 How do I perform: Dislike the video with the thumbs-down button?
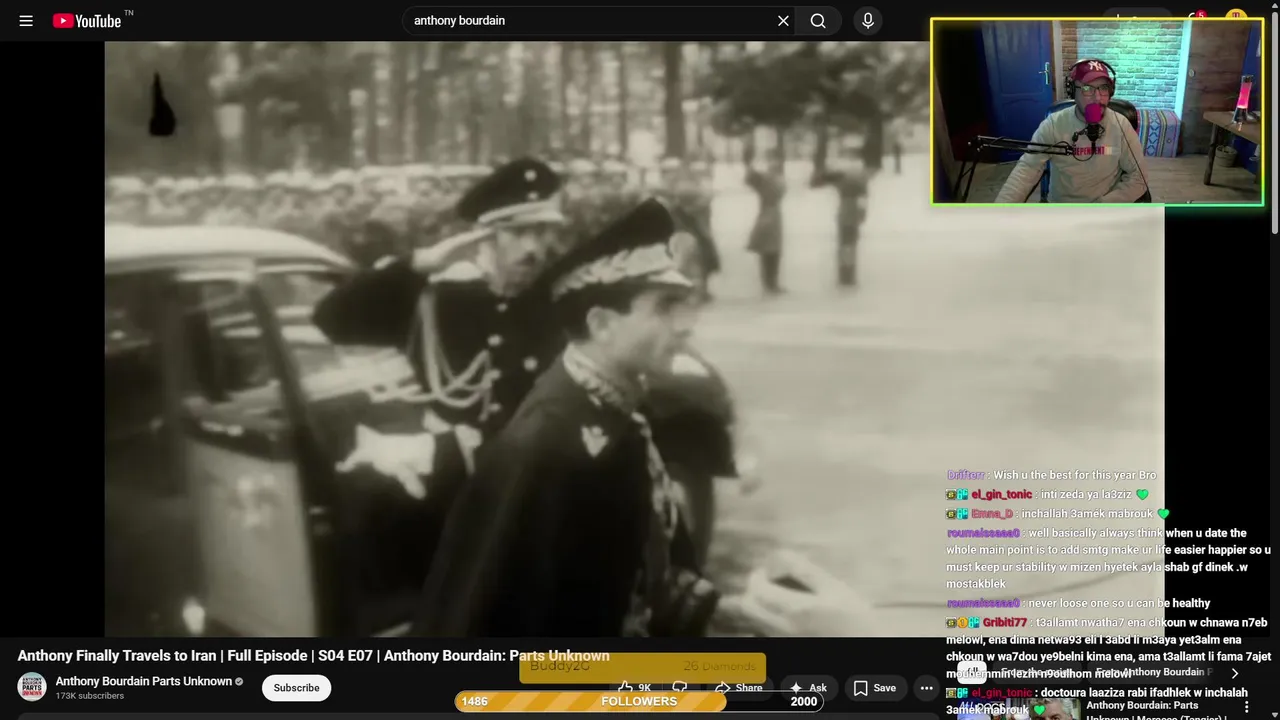coord(680,688)
